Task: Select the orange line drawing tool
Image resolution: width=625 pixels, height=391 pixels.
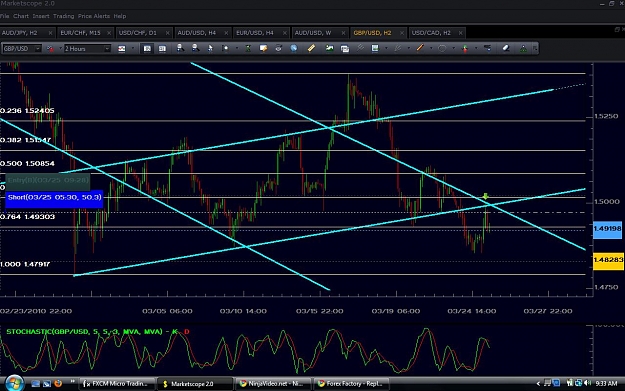Action: tap(420, 48)
